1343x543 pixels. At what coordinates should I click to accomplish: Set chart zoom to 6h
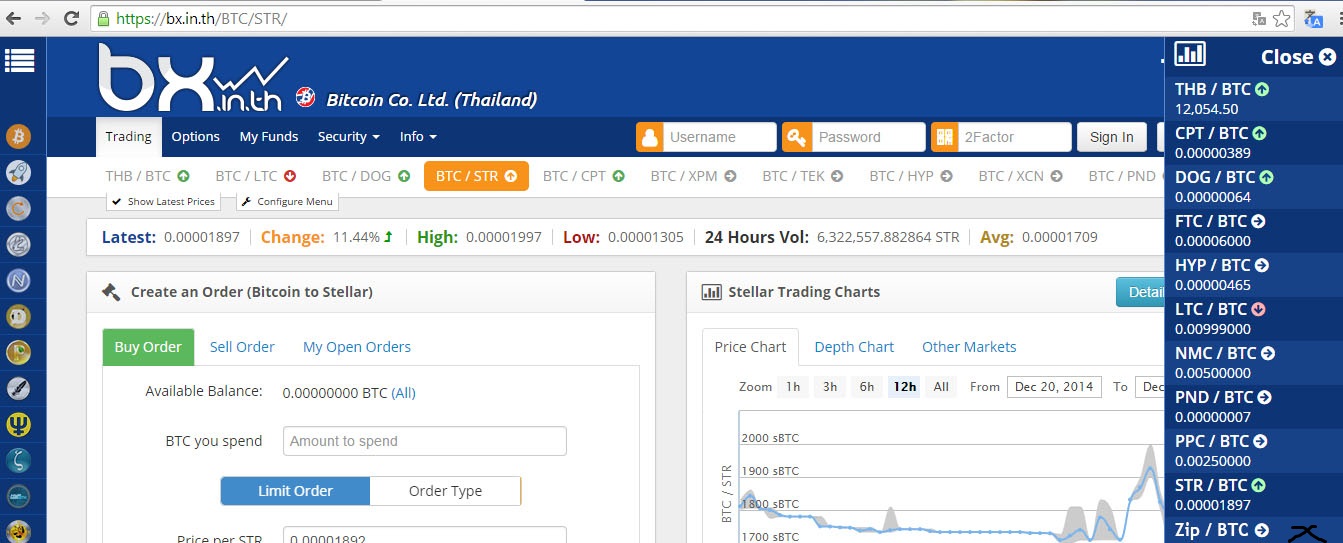867,387
